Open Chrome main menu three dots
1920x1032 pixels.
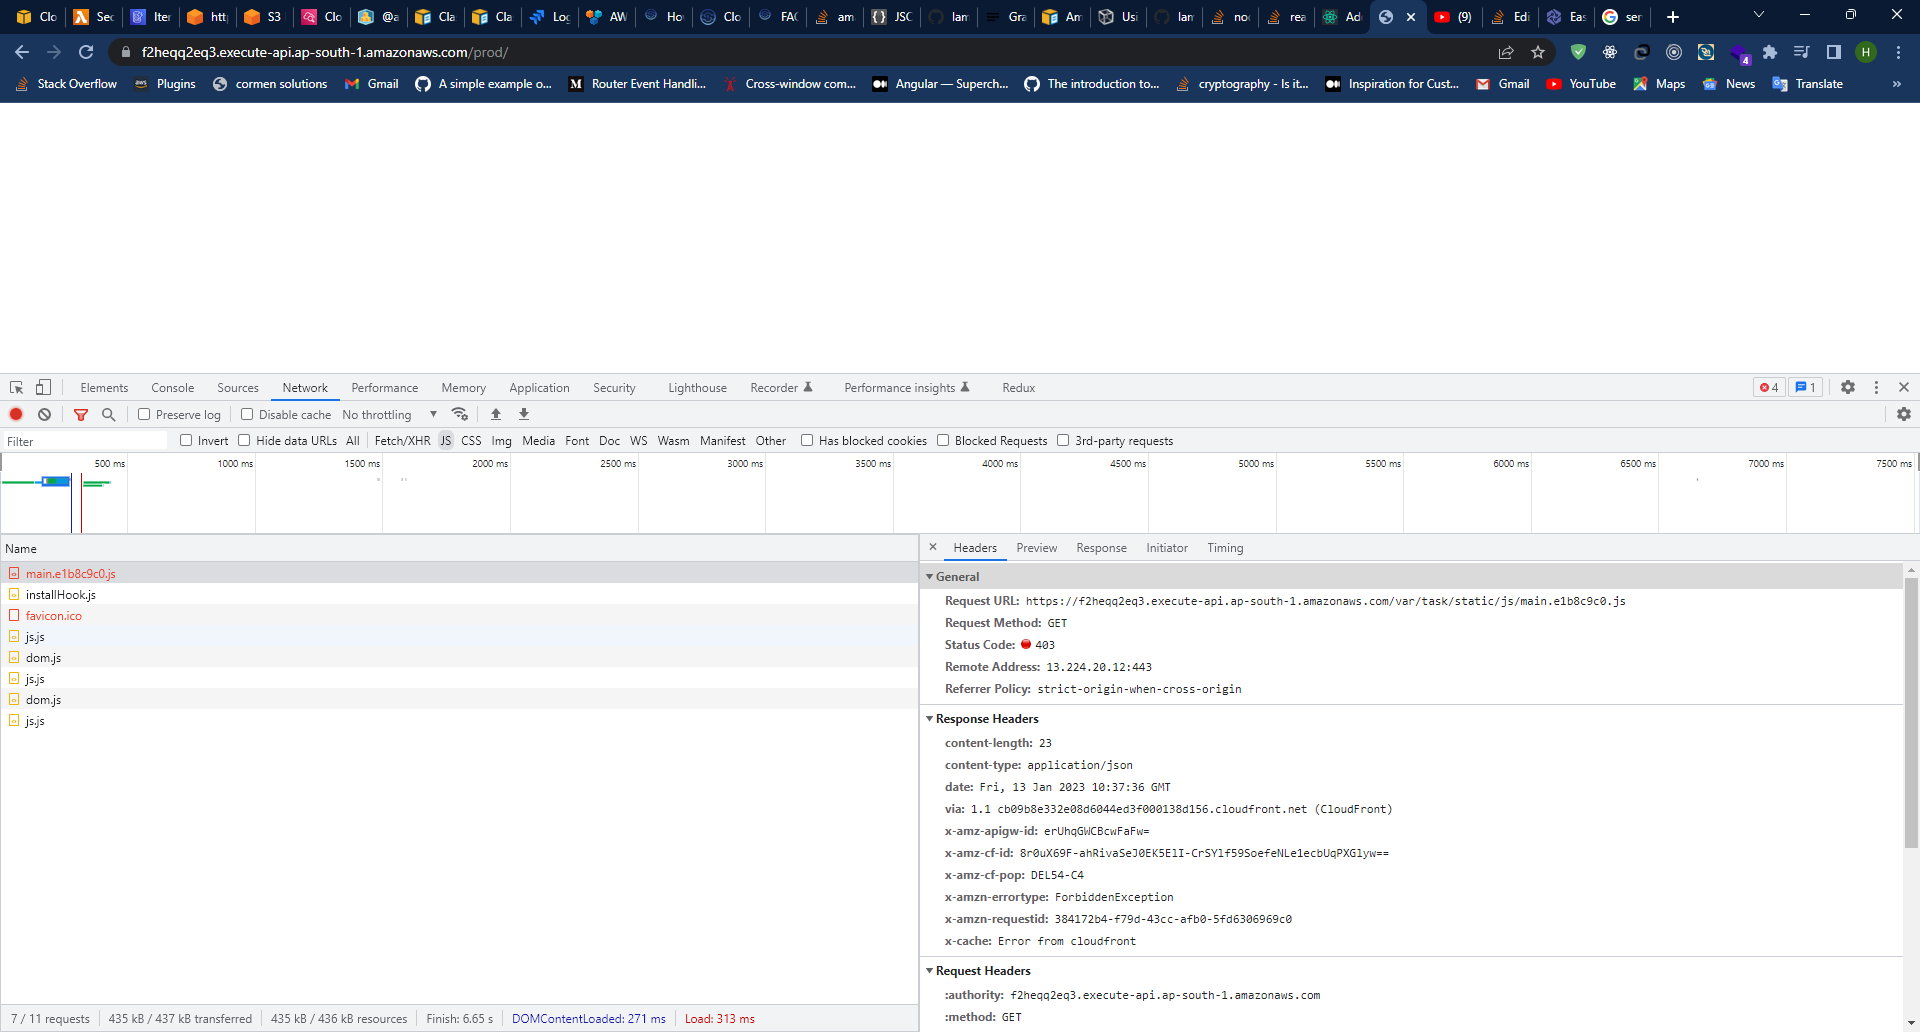pos(1898,52)
